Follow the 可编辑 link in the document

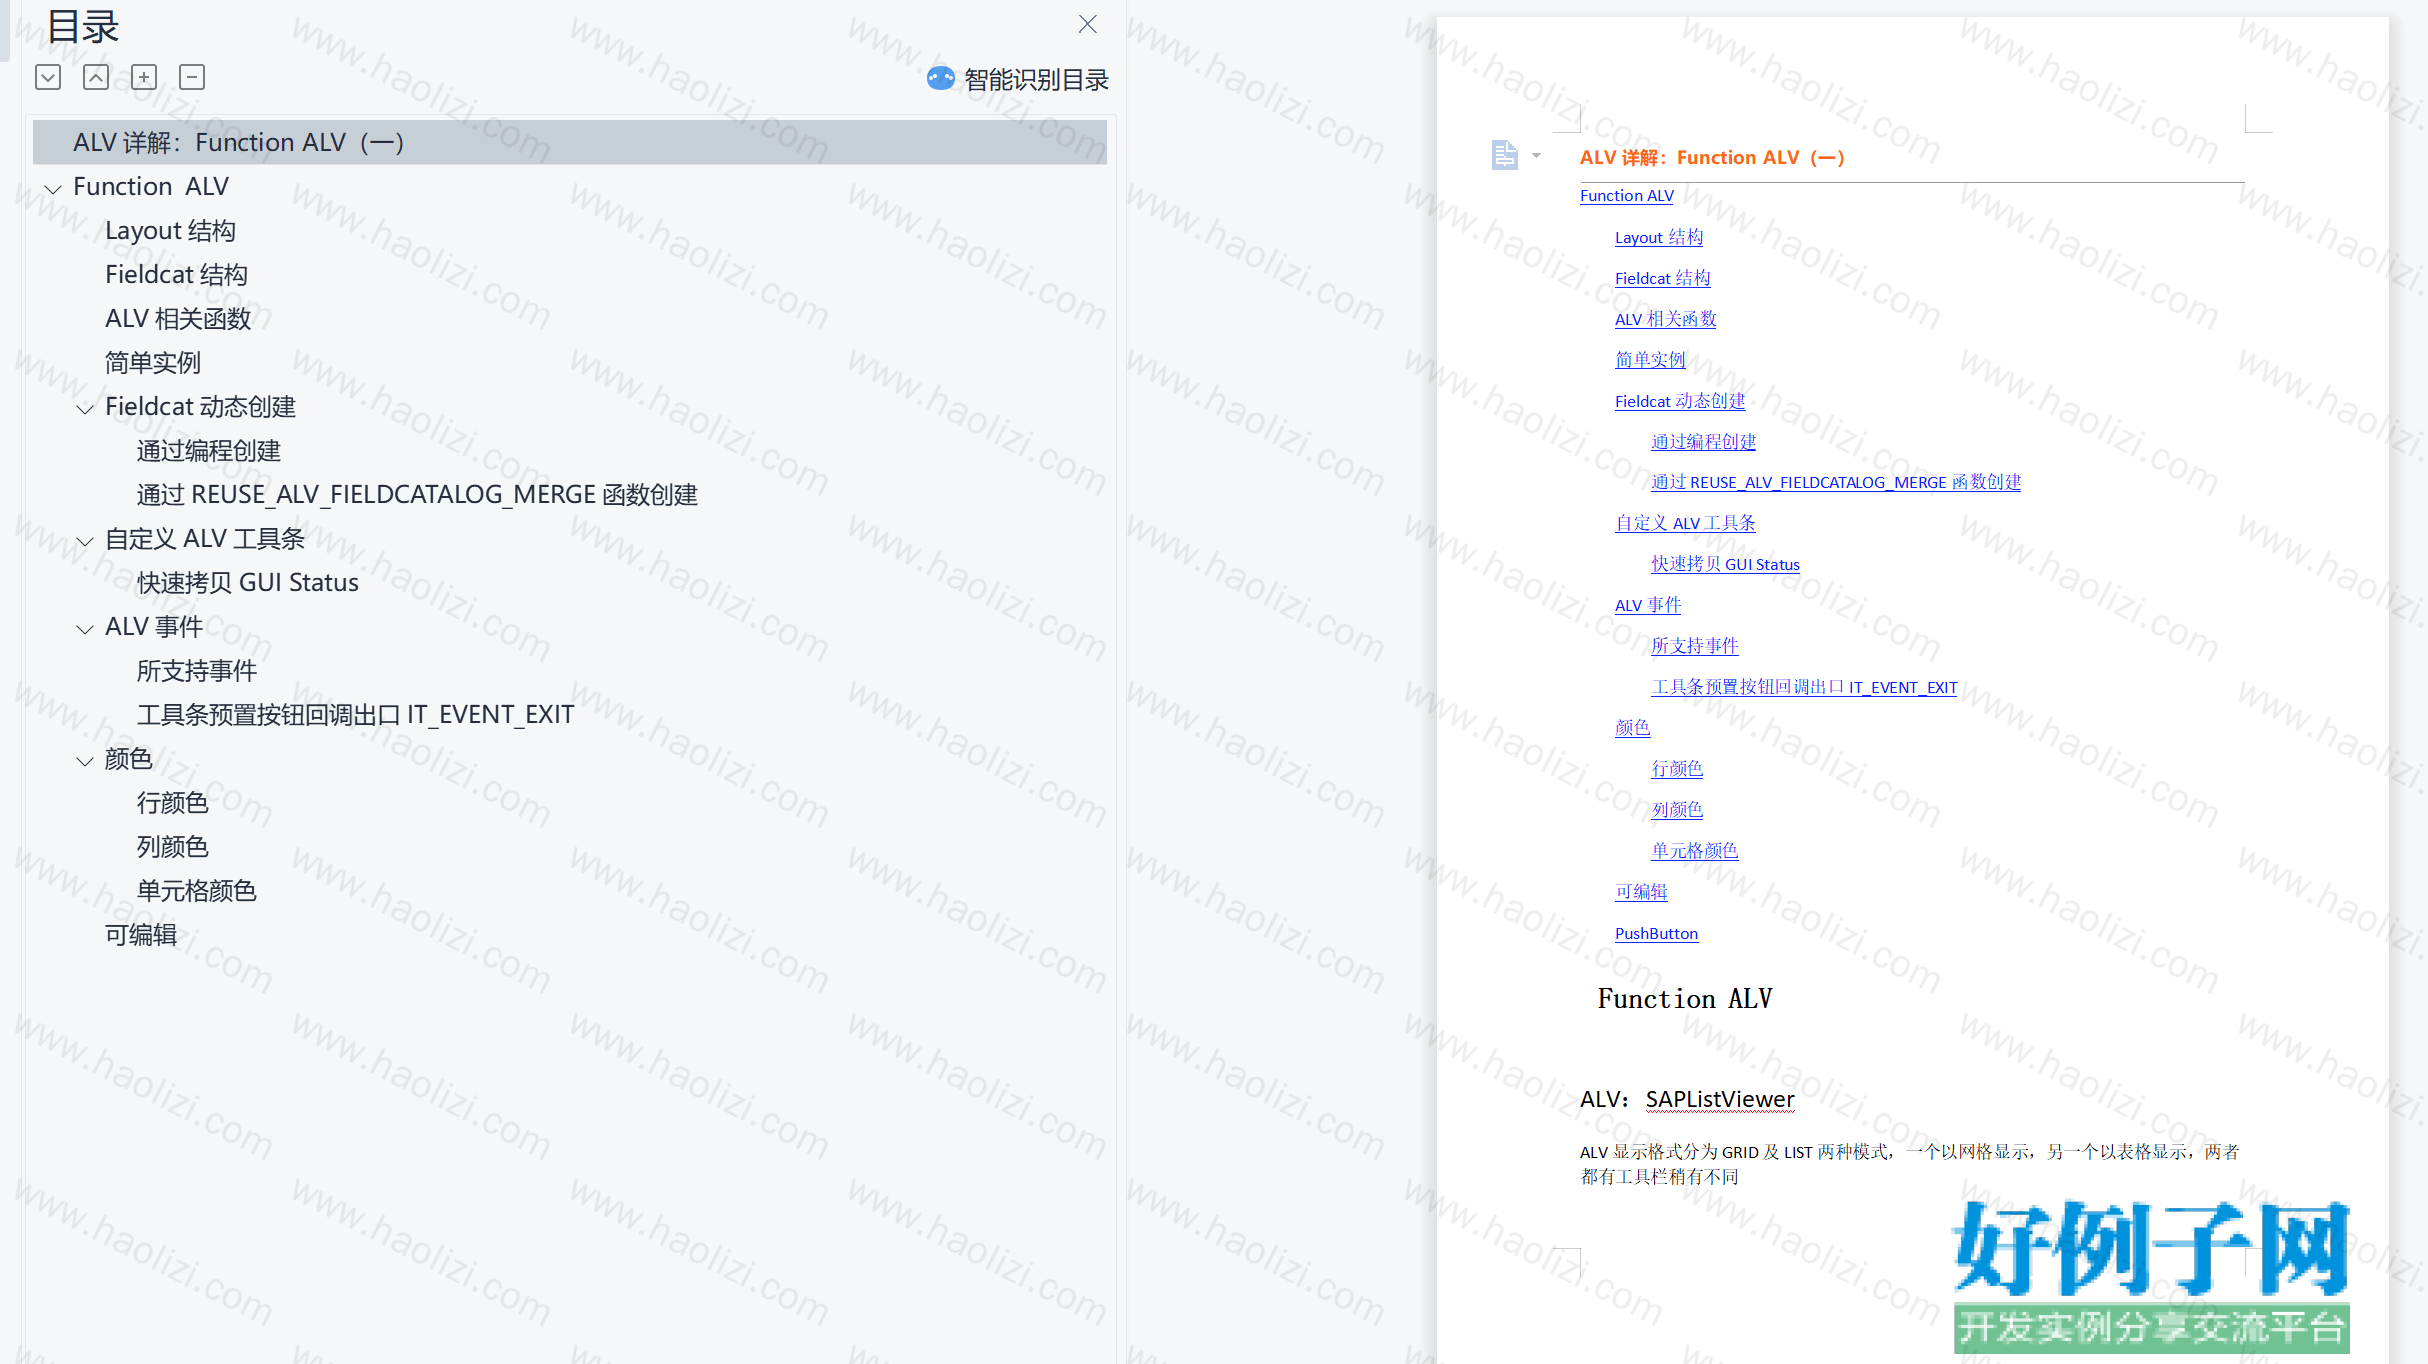1641,892
